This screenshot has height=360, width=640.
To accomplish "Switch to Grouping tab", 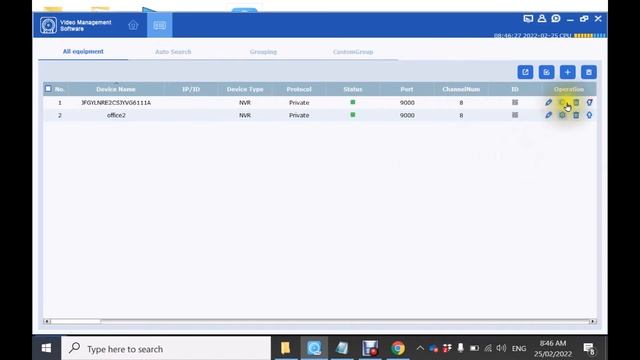I will pos(263,52).
